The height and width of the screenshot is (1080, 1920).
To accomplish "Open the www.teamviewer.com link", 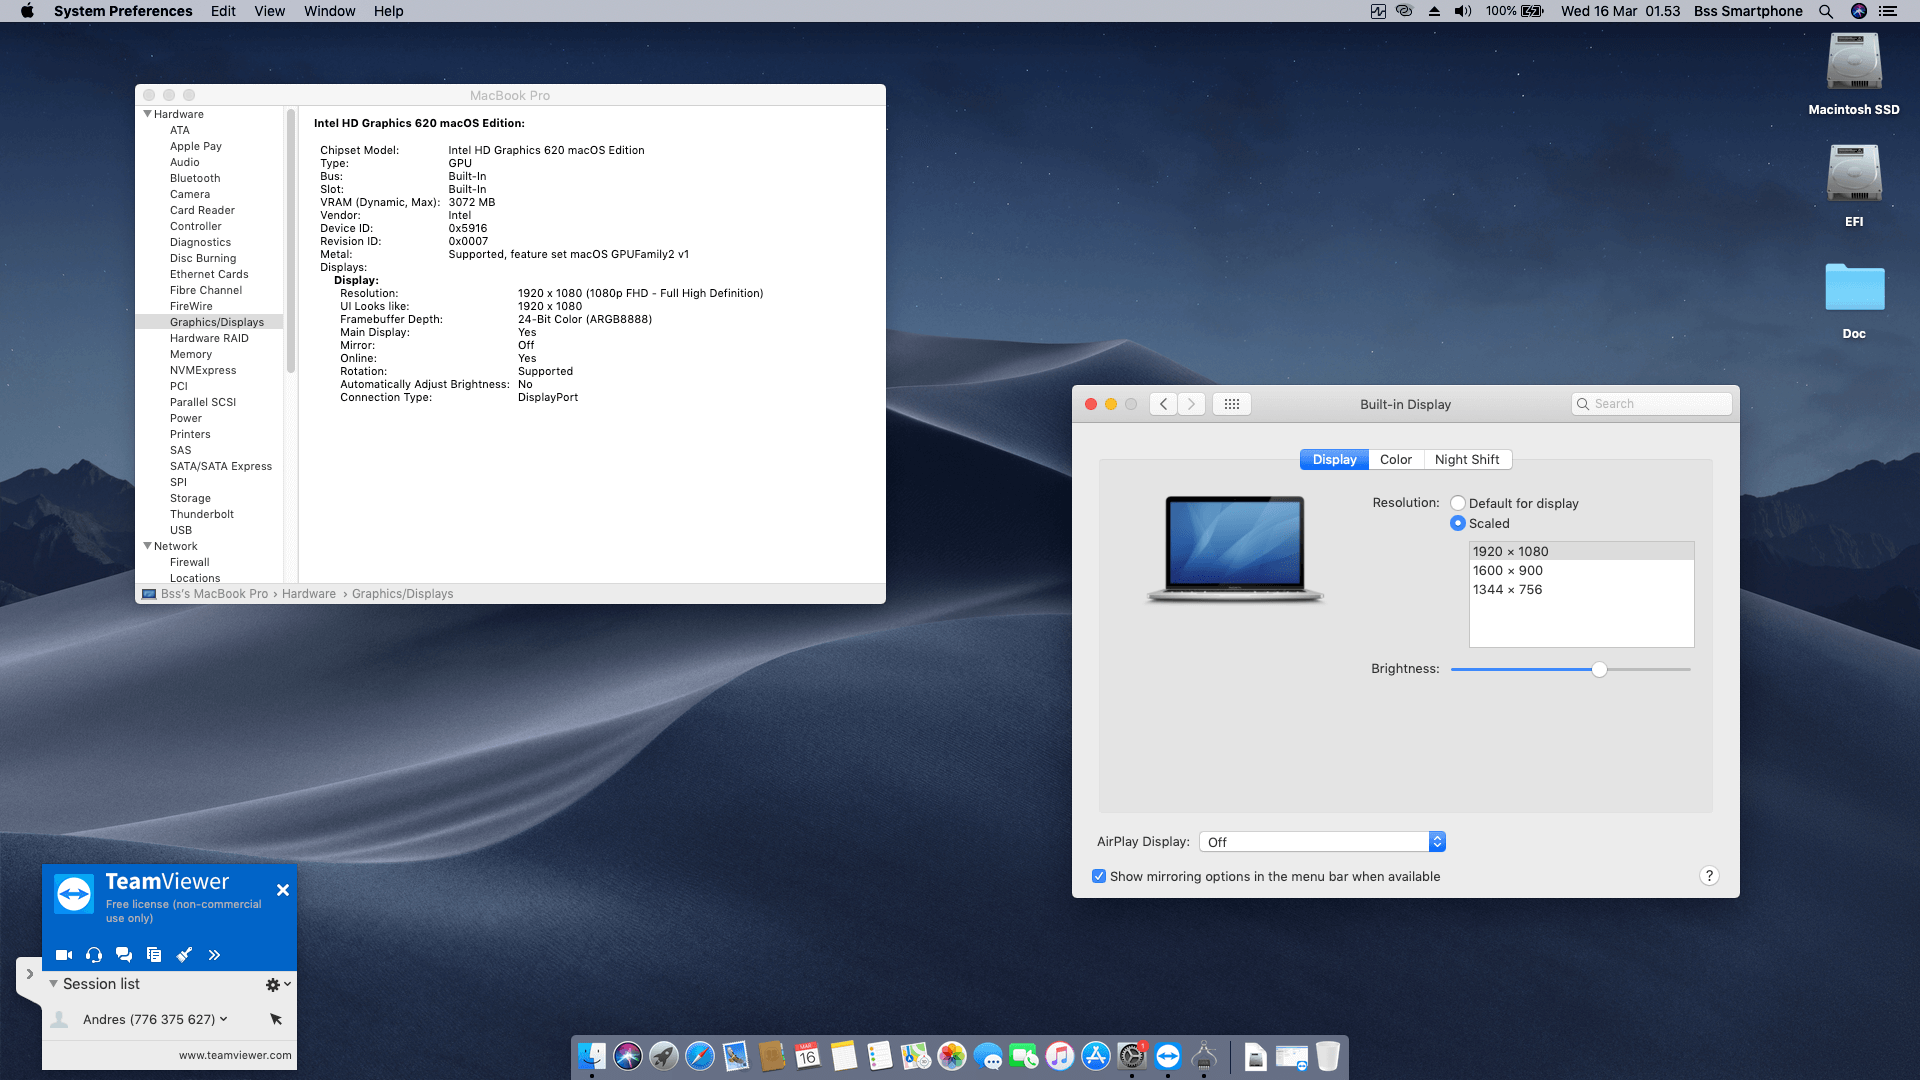I will (235, 1055).
